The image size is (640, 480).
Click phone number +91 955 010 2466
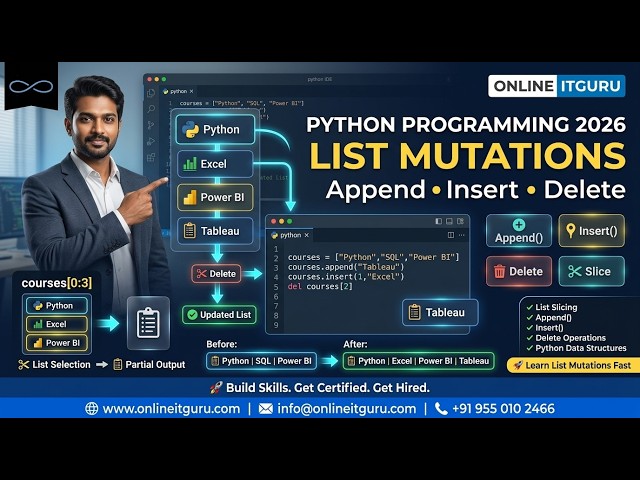[503, 409]
